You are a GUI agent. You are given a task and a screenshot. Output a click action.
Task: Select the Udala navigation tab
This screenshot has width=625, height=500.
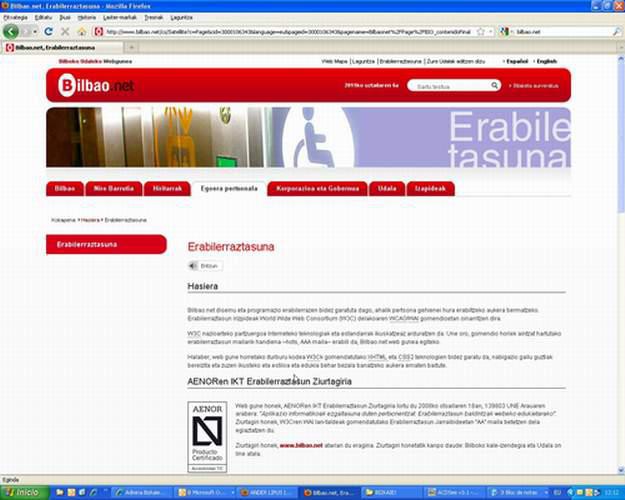[x=387, y=189]
